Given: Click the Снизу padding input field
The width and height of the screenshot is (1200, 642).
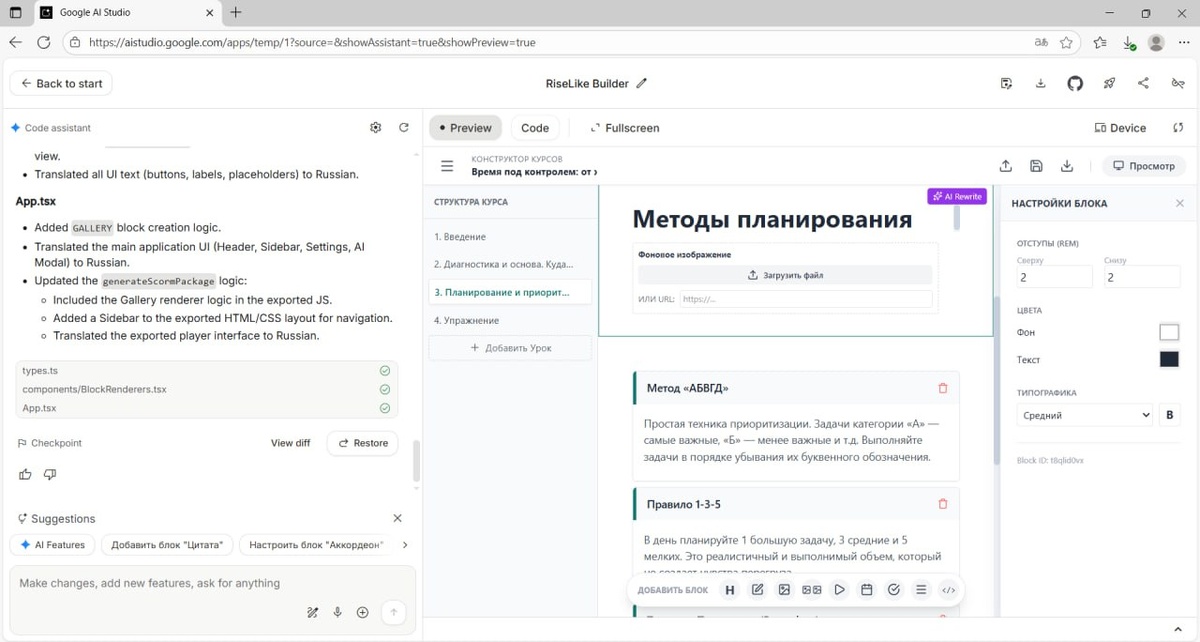Looking at the screenshot, I should pos(1142,277).
